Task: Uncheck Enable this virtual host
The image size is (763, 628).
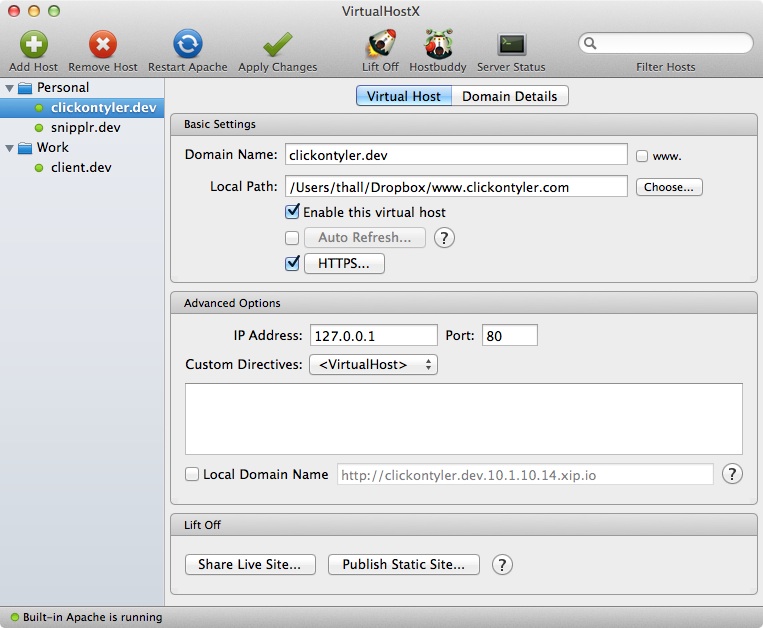Action: click(x=292, y=212)
